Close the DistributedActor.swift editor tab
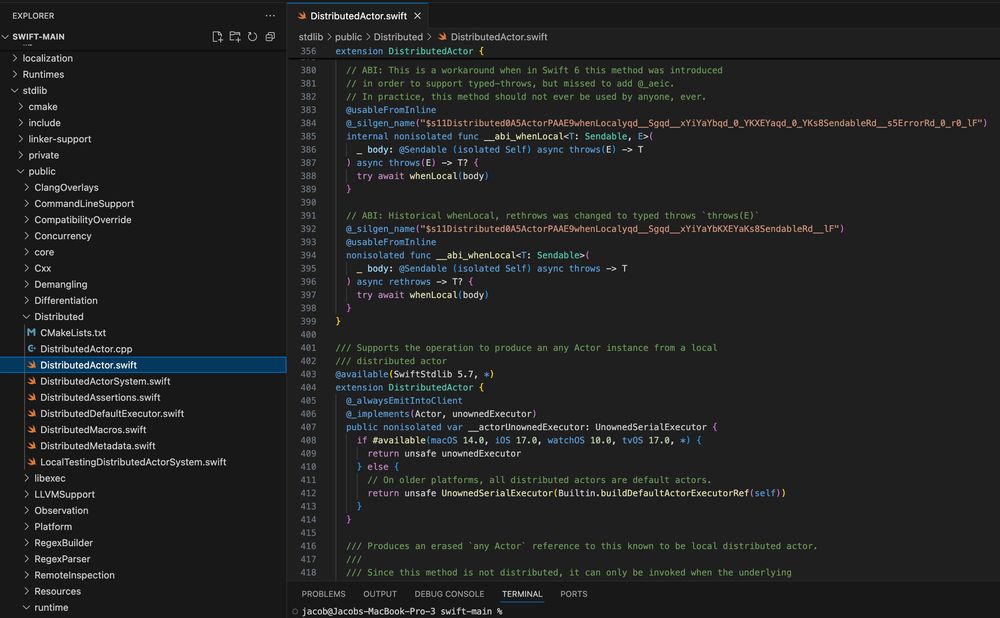Screen dimensions: 1000x618 tap(417, 15)
